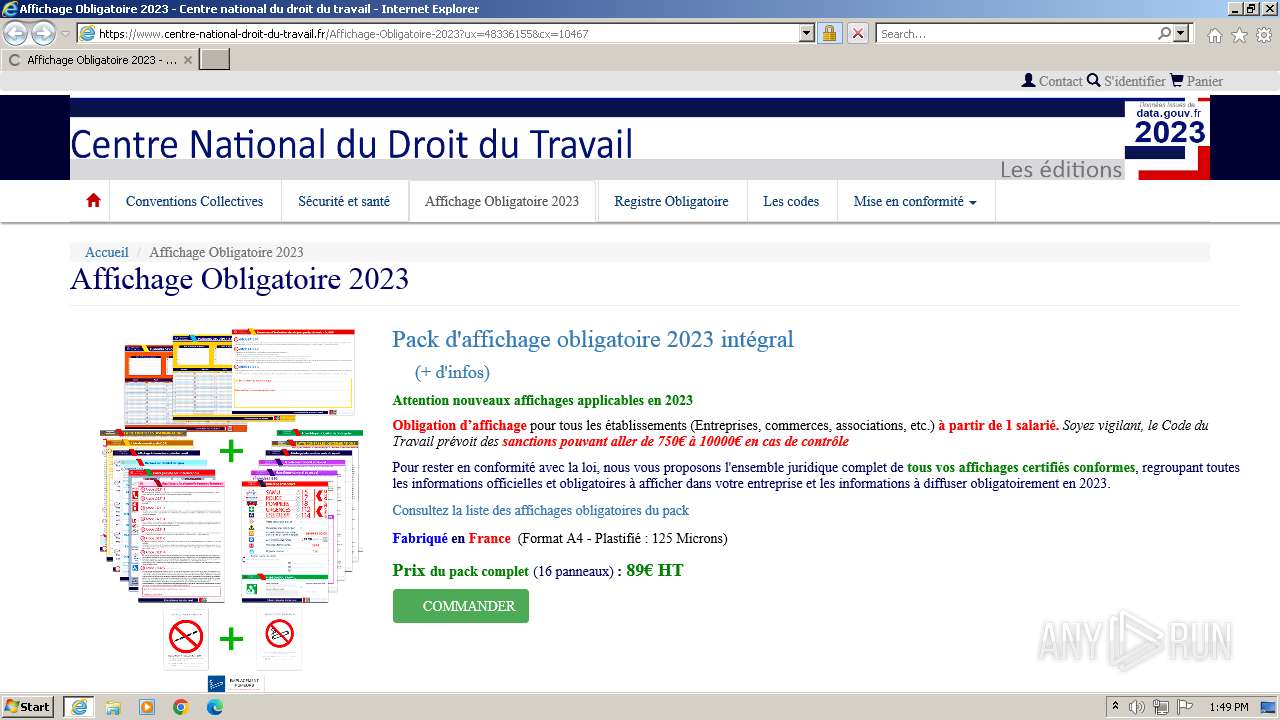Show hidden tray icons arrow
The height and width of the screenshot is (720, 1280).
click(x=1117, y=707)
